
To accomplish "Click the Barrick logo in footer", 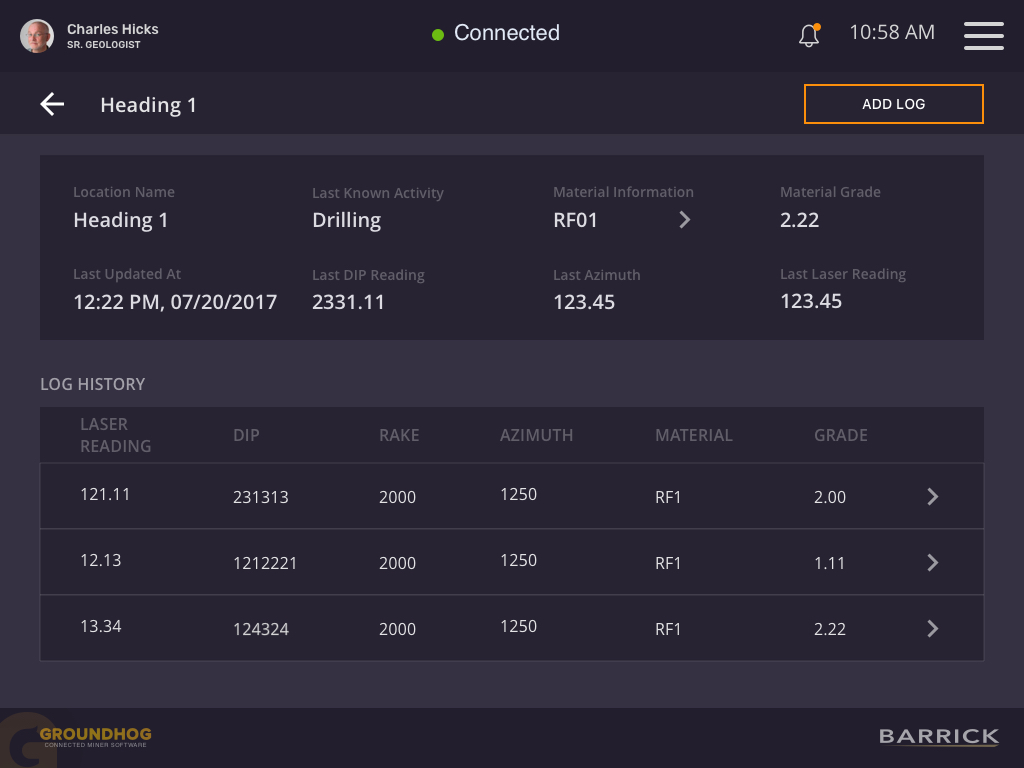I will [x=938, y=737].
